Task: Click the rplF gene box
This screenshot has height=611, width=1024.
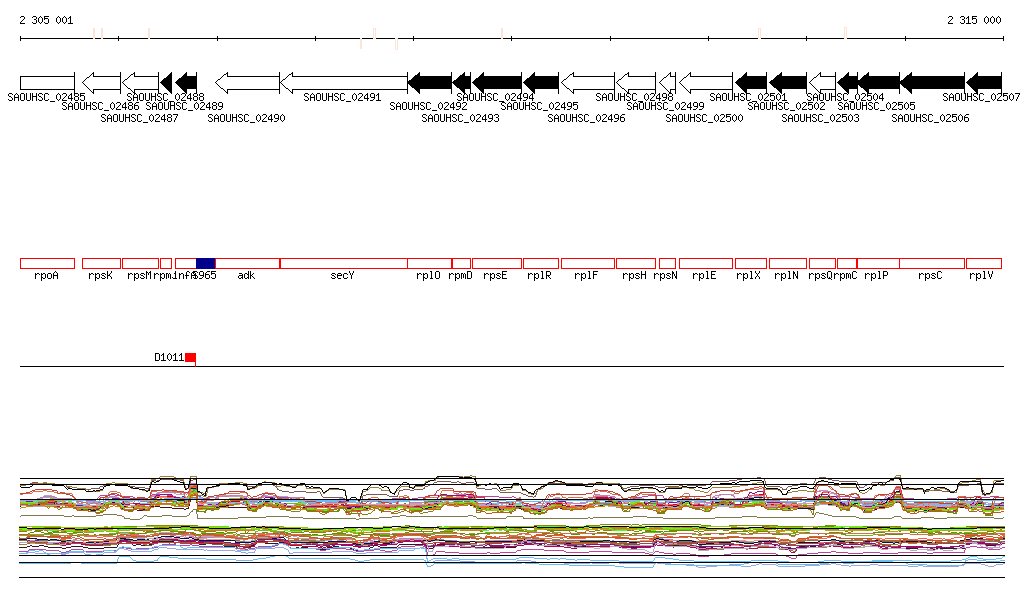Action: pyautogui.click(x=587, y=263)
